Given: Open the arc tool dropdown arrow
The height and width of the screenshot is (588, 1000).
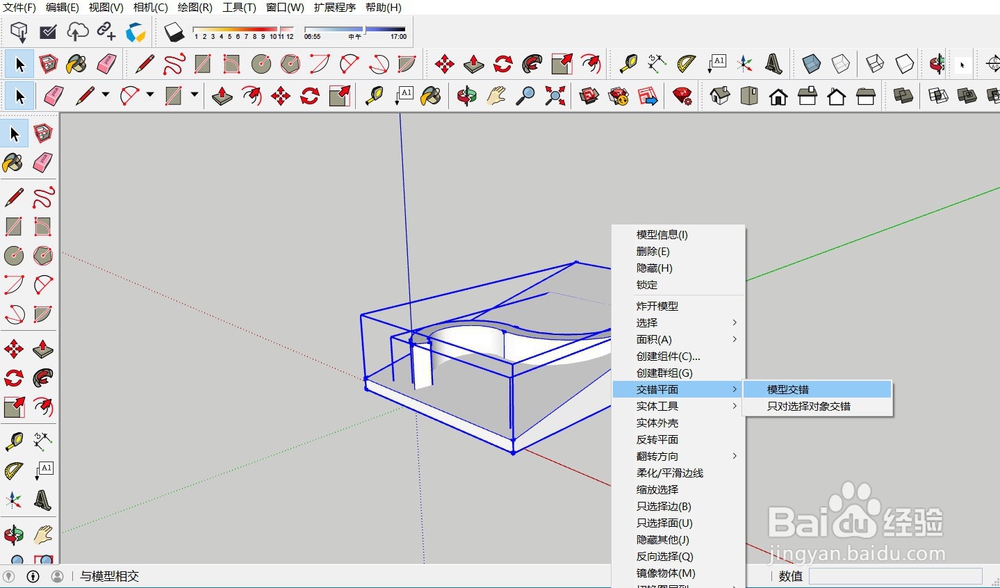Looking at the screenshot, I should click(x=150, y=95).
